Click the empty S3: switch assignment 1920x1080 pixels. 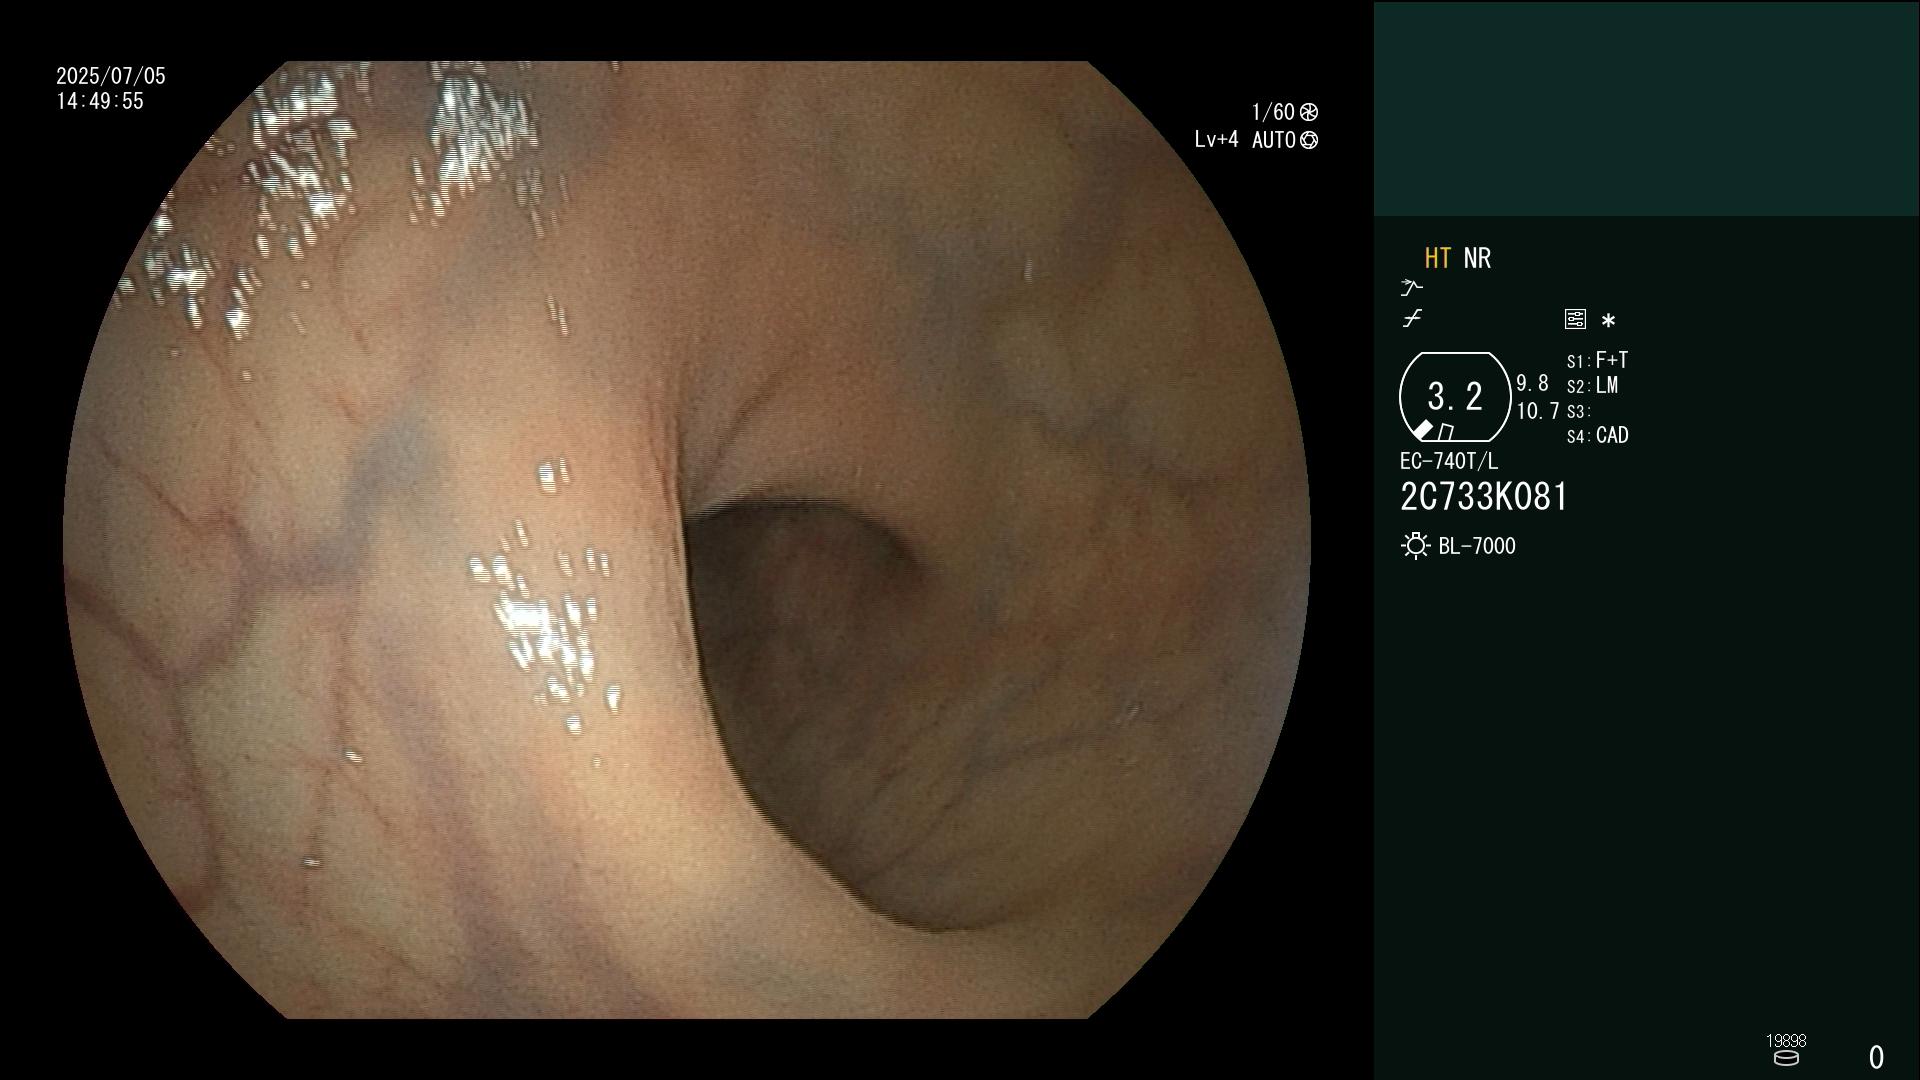tap(1578, 412)
